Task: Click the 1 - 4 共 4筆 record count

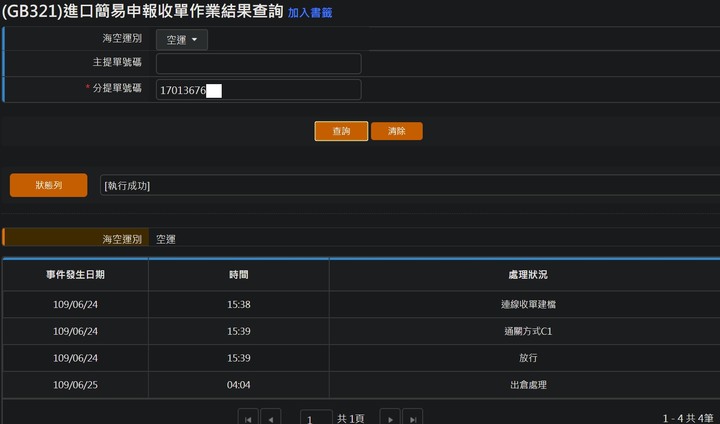Action: [x=687, y=418]
